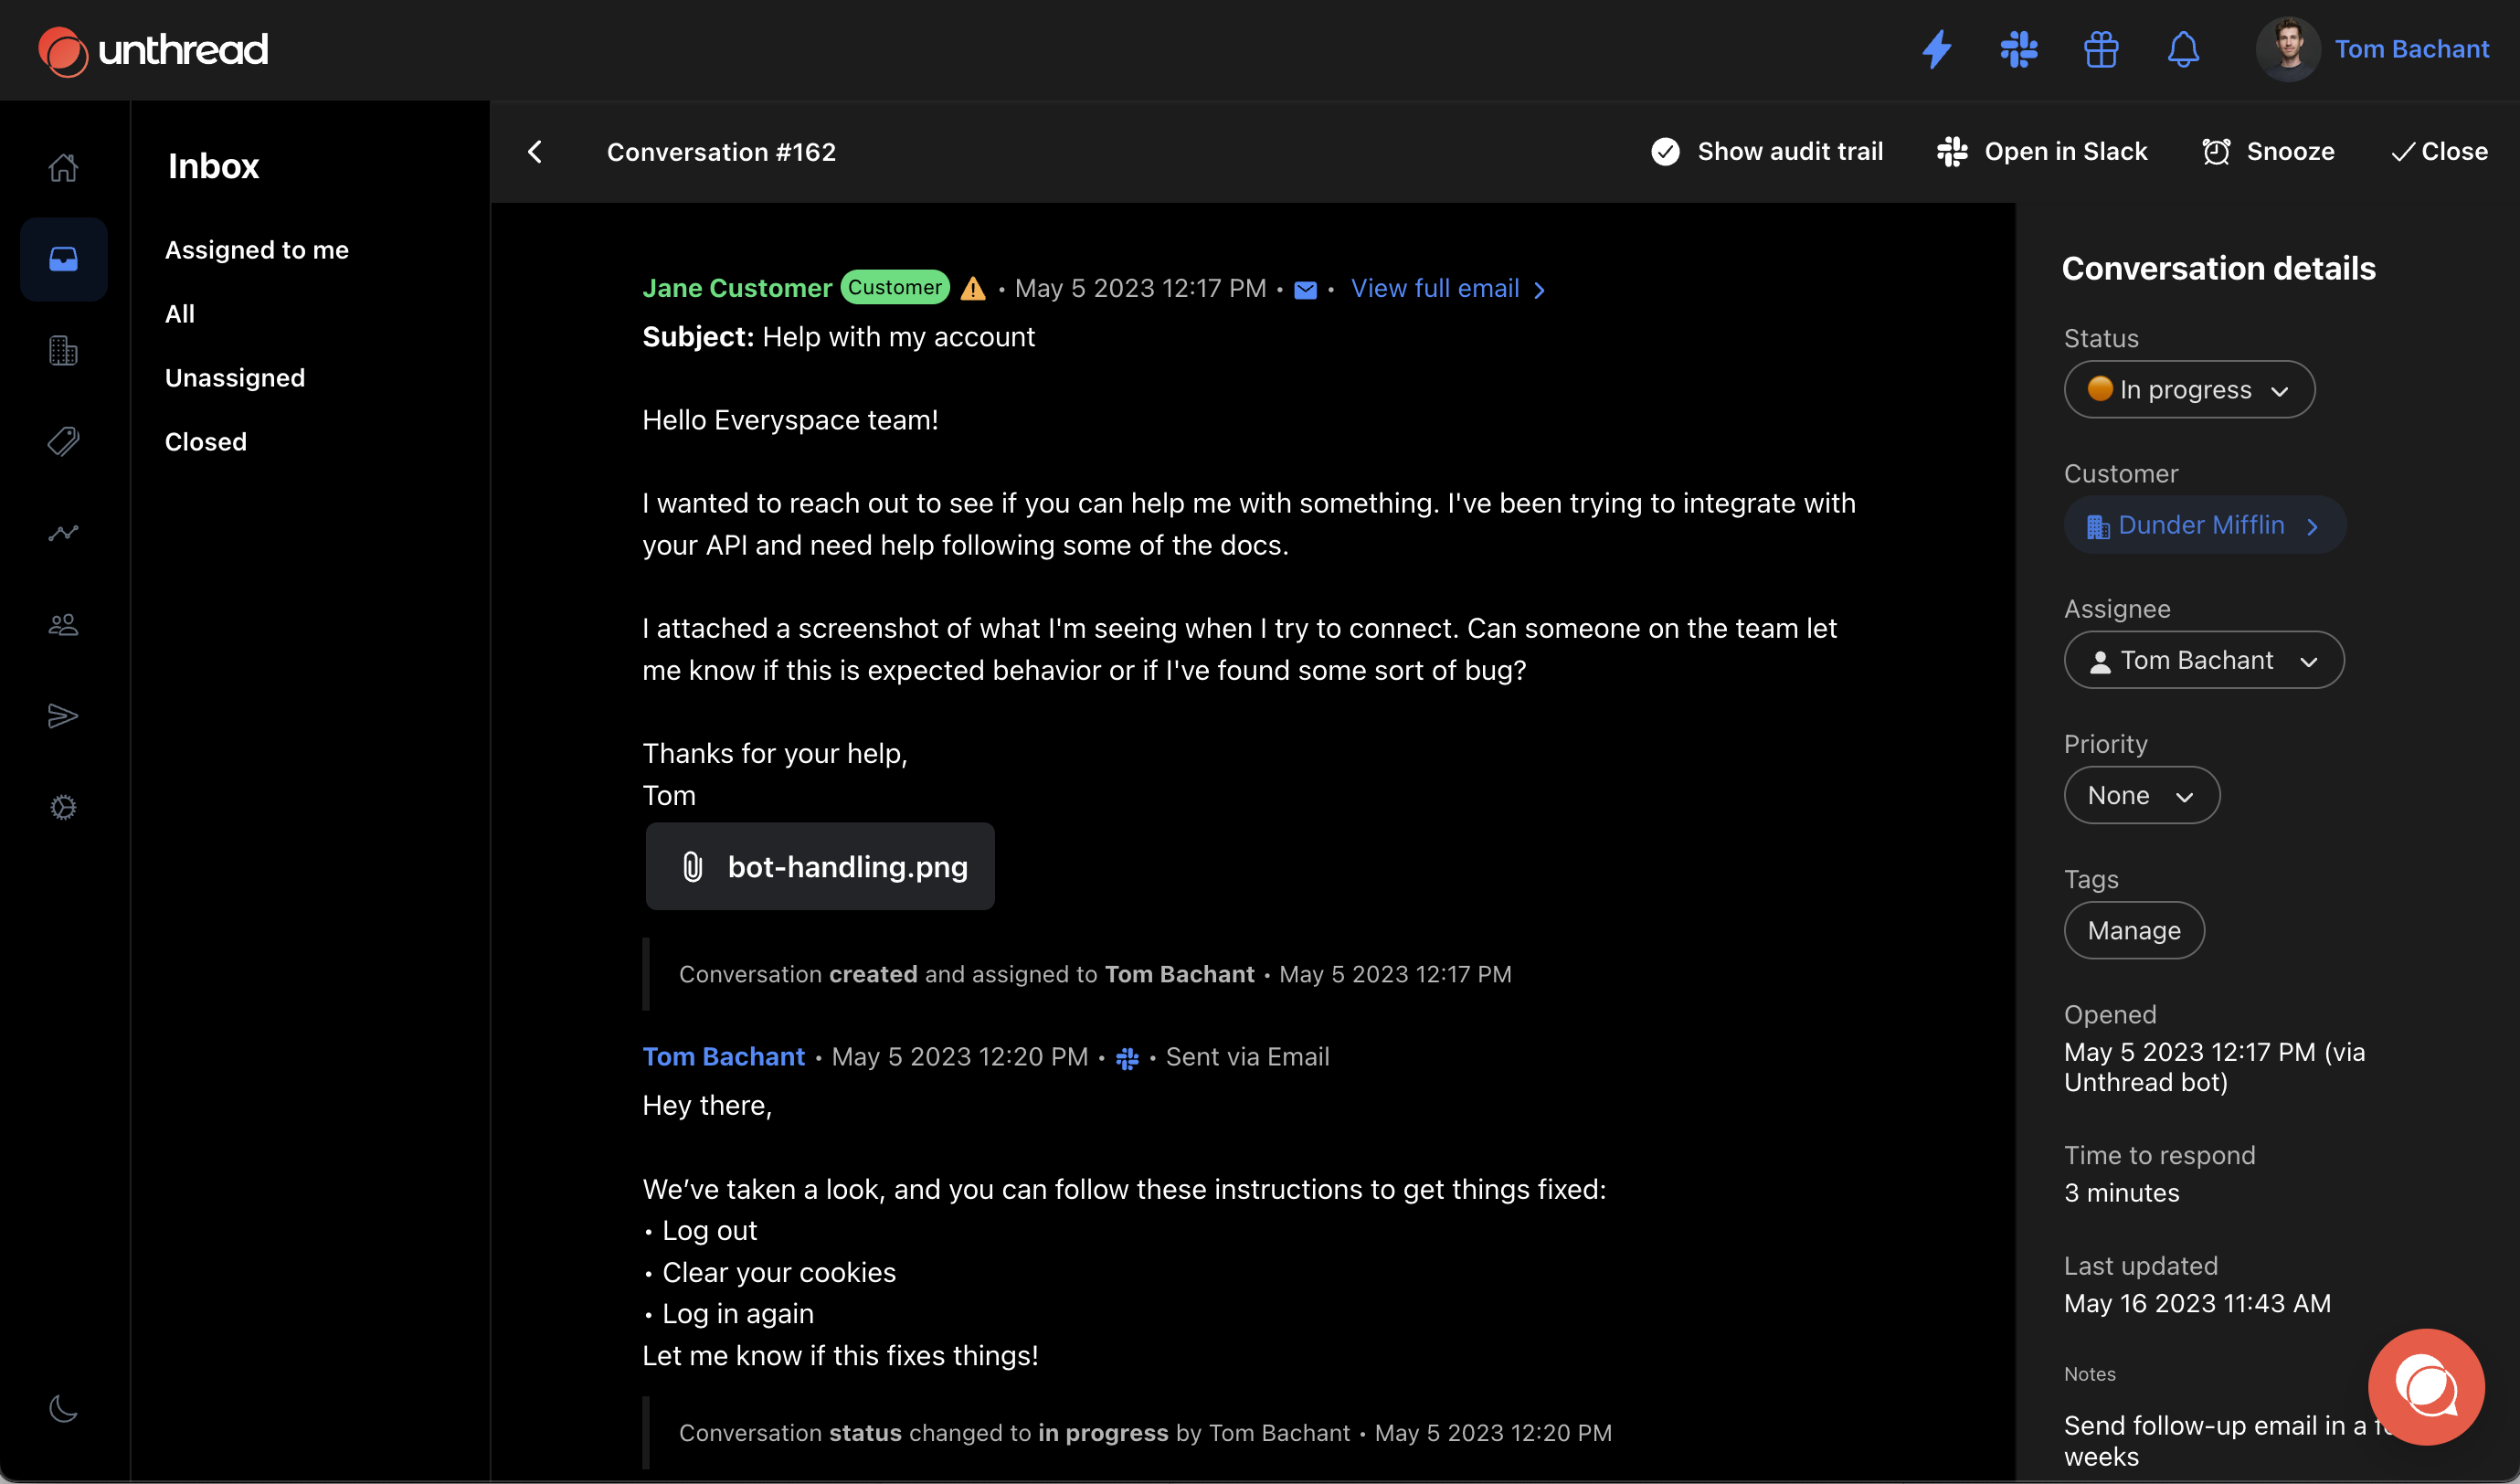Screen dimensions: 2520x1484
Task: Click 'Subject: Help with my account' line
Action: click(838, 337)
